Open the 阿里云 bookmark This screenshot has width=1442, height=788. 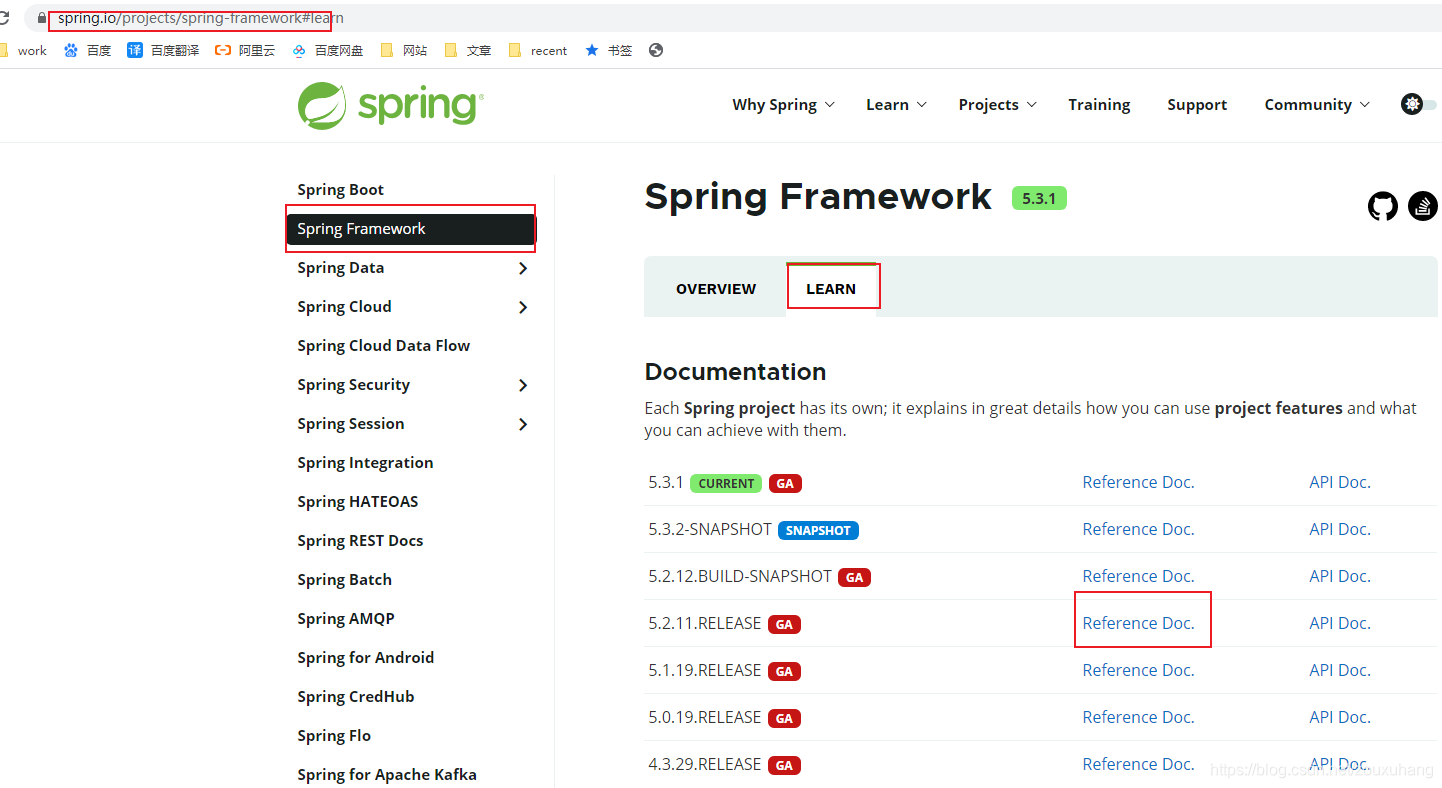coord(245,50)
